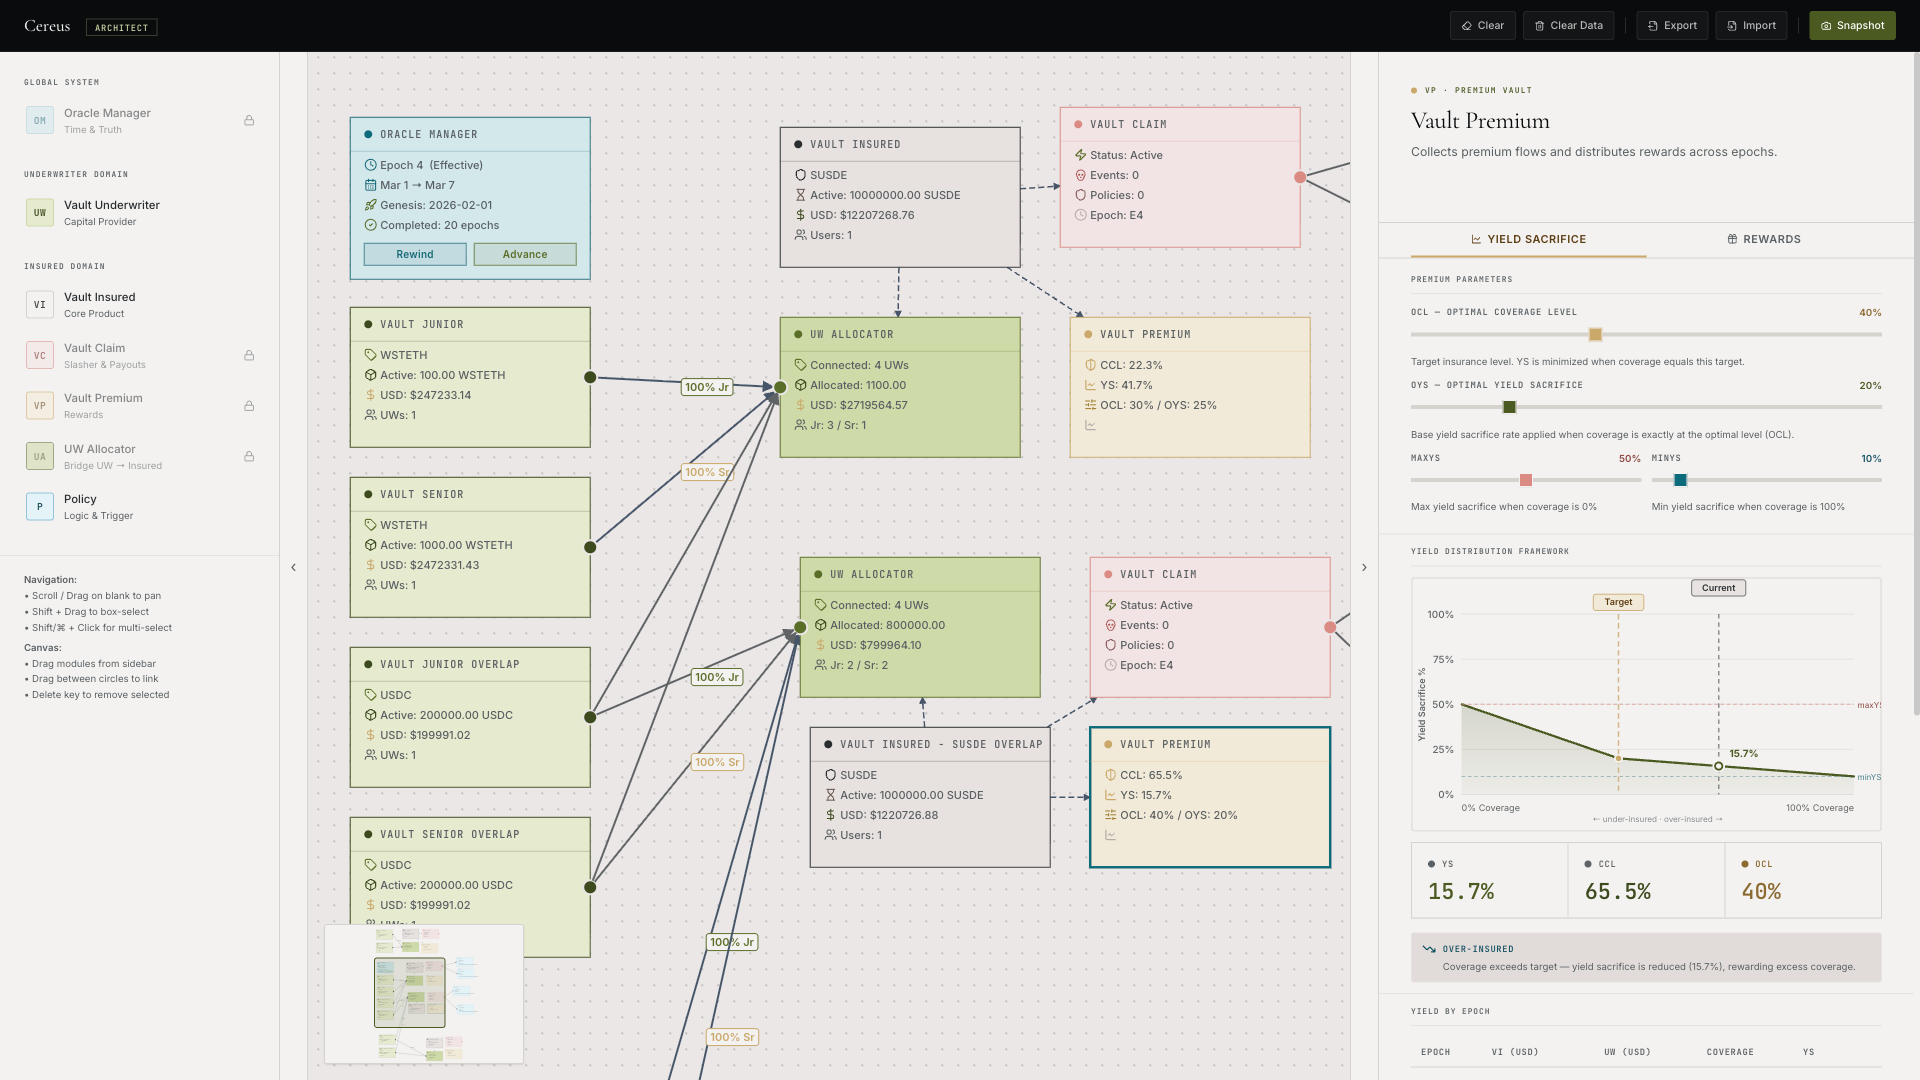Click sliders icon beside OCL: 40% / OYS: 20%
The height and width of the screenshot is (1080, 1920).
(1110, 815)
